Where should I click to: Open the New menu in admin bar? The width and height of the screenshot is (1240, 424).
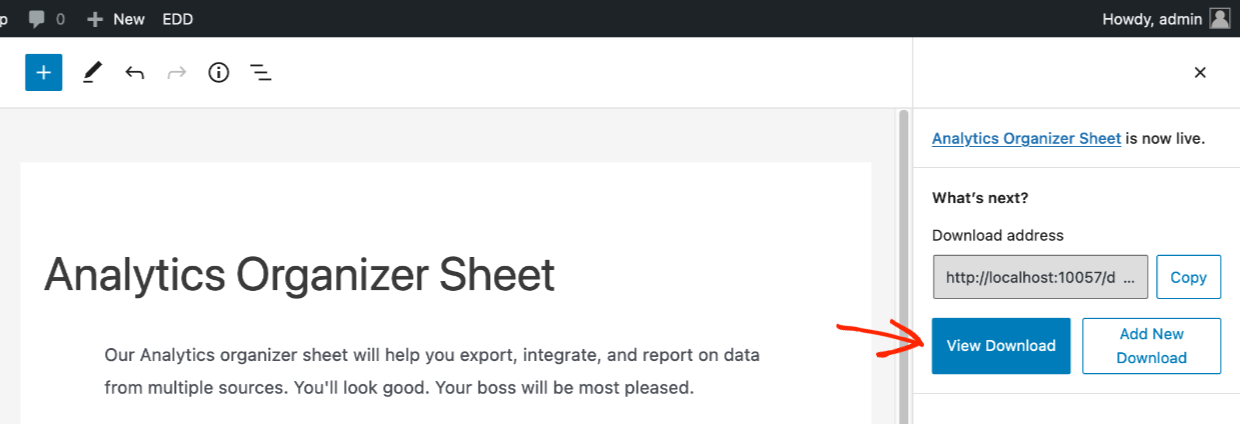click(116, 19)
